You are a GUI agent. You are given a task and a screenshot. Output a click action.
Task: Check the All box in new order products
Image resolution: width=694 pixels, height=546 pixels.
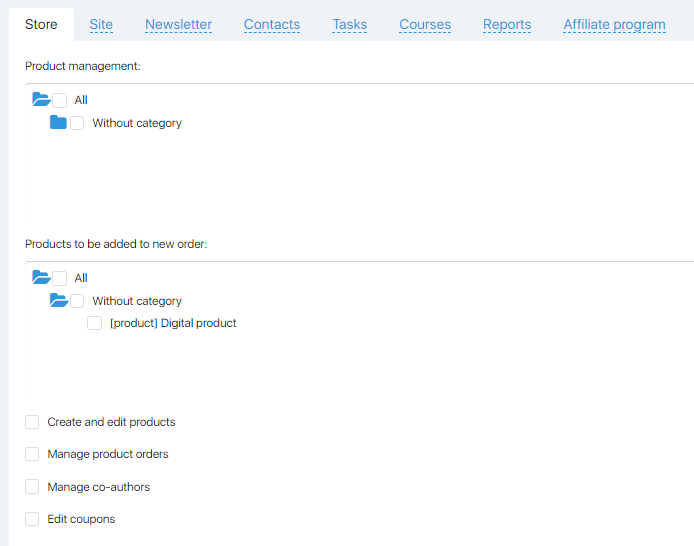[x=59, y=278]
